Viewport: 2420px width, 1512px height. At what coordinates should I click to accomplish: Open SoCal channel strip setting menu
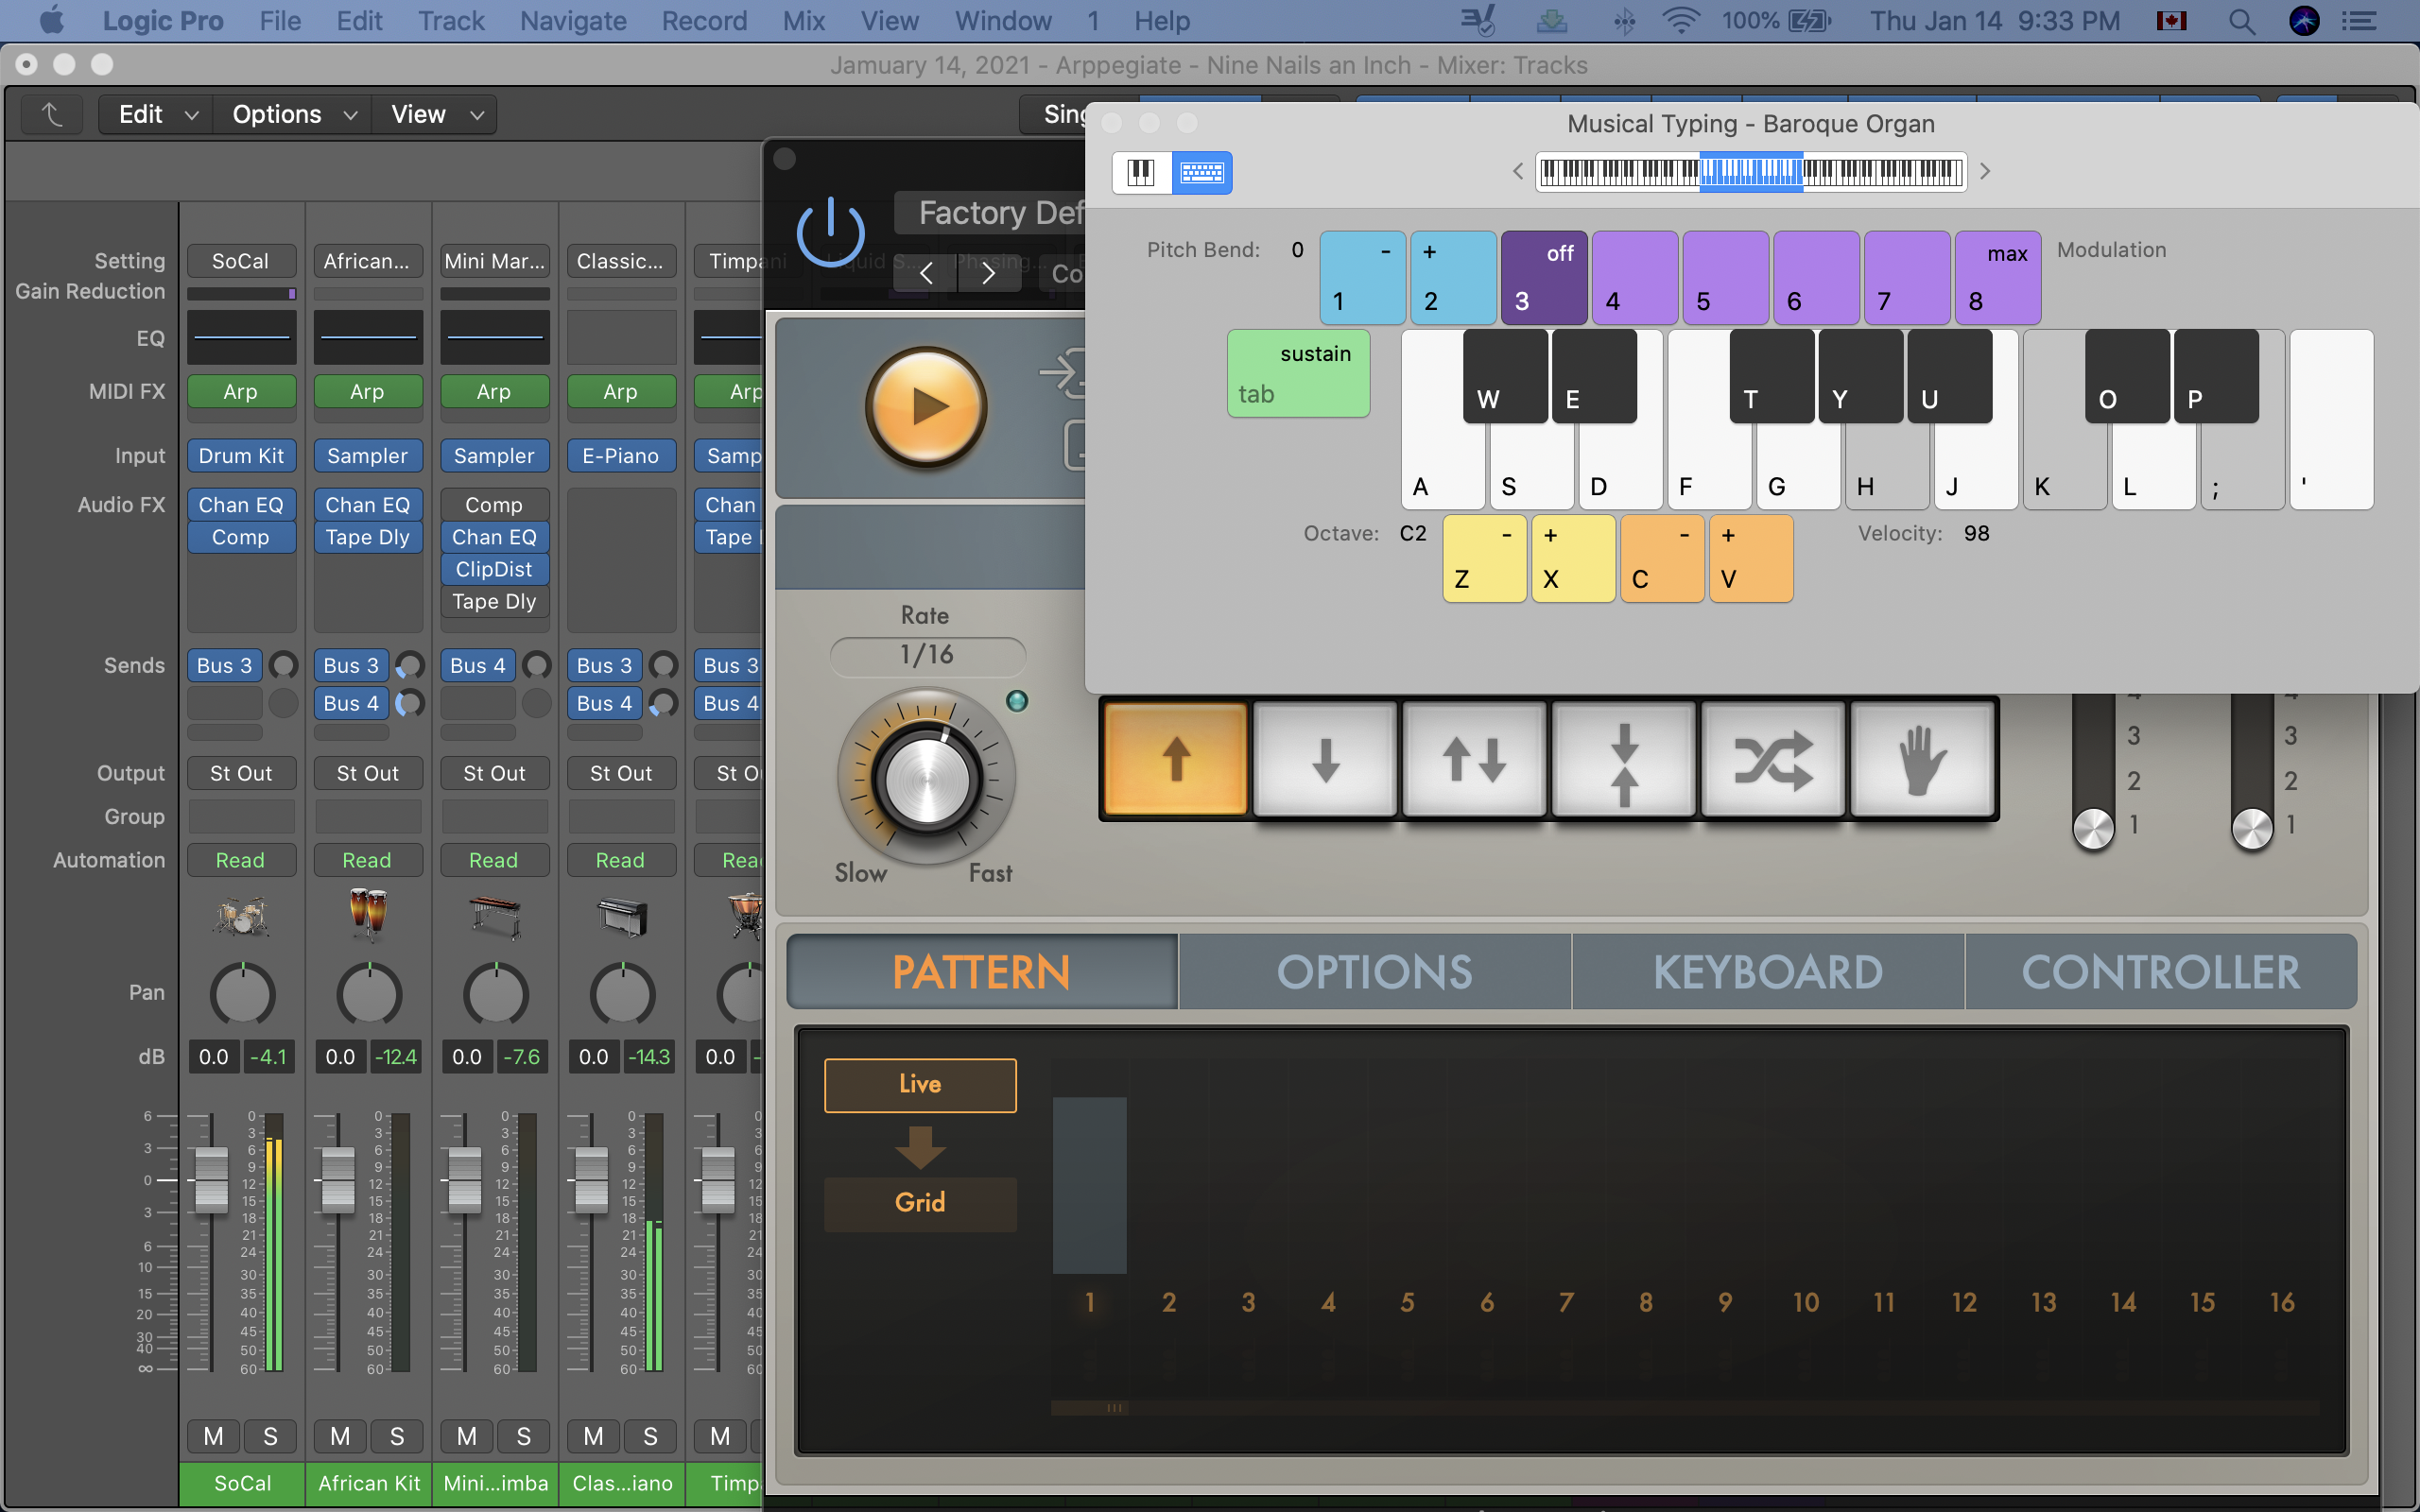(x=241, y=261)
